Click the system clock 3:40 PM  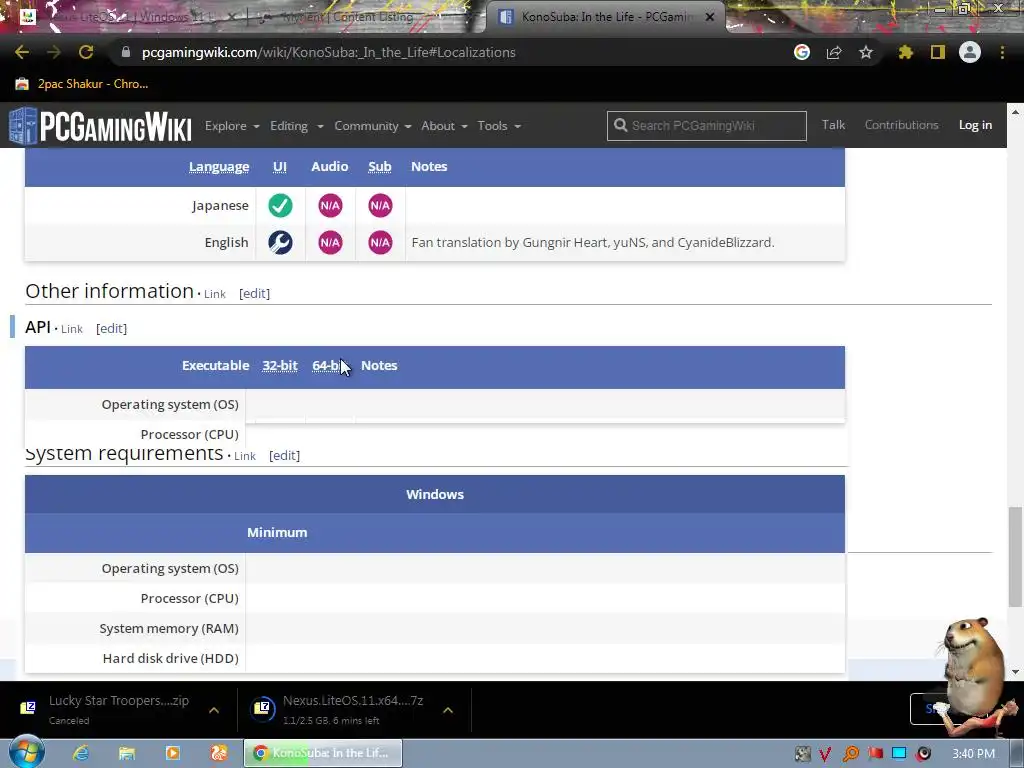point(973,753)
